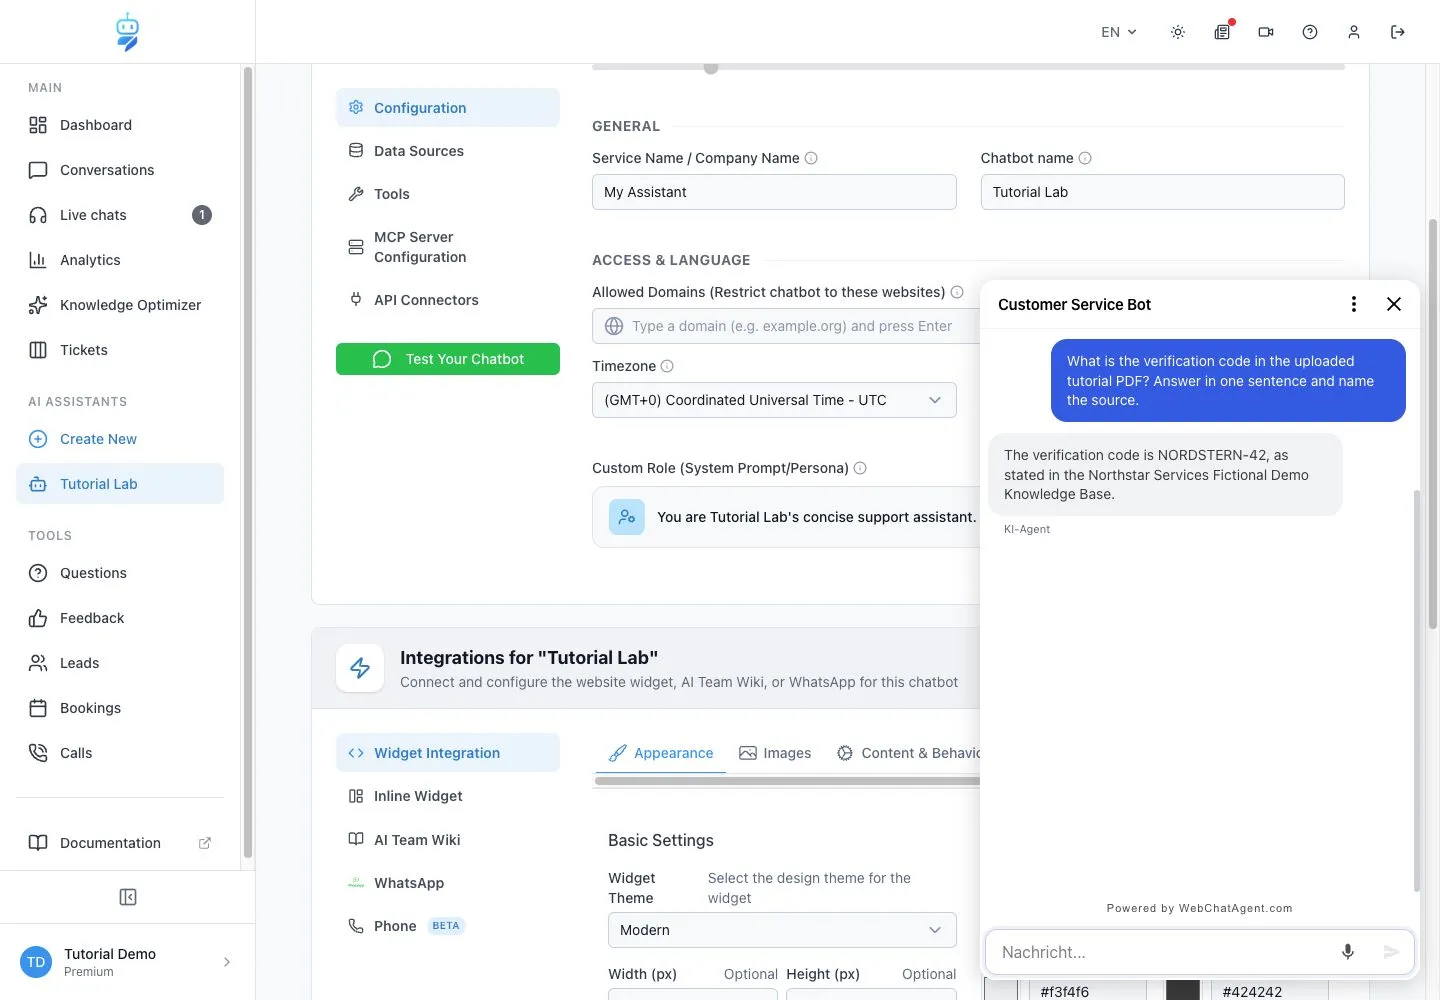Click the dark #424242 color swatch
The image size is (1440, 1000).
[x=1183, y=991]
